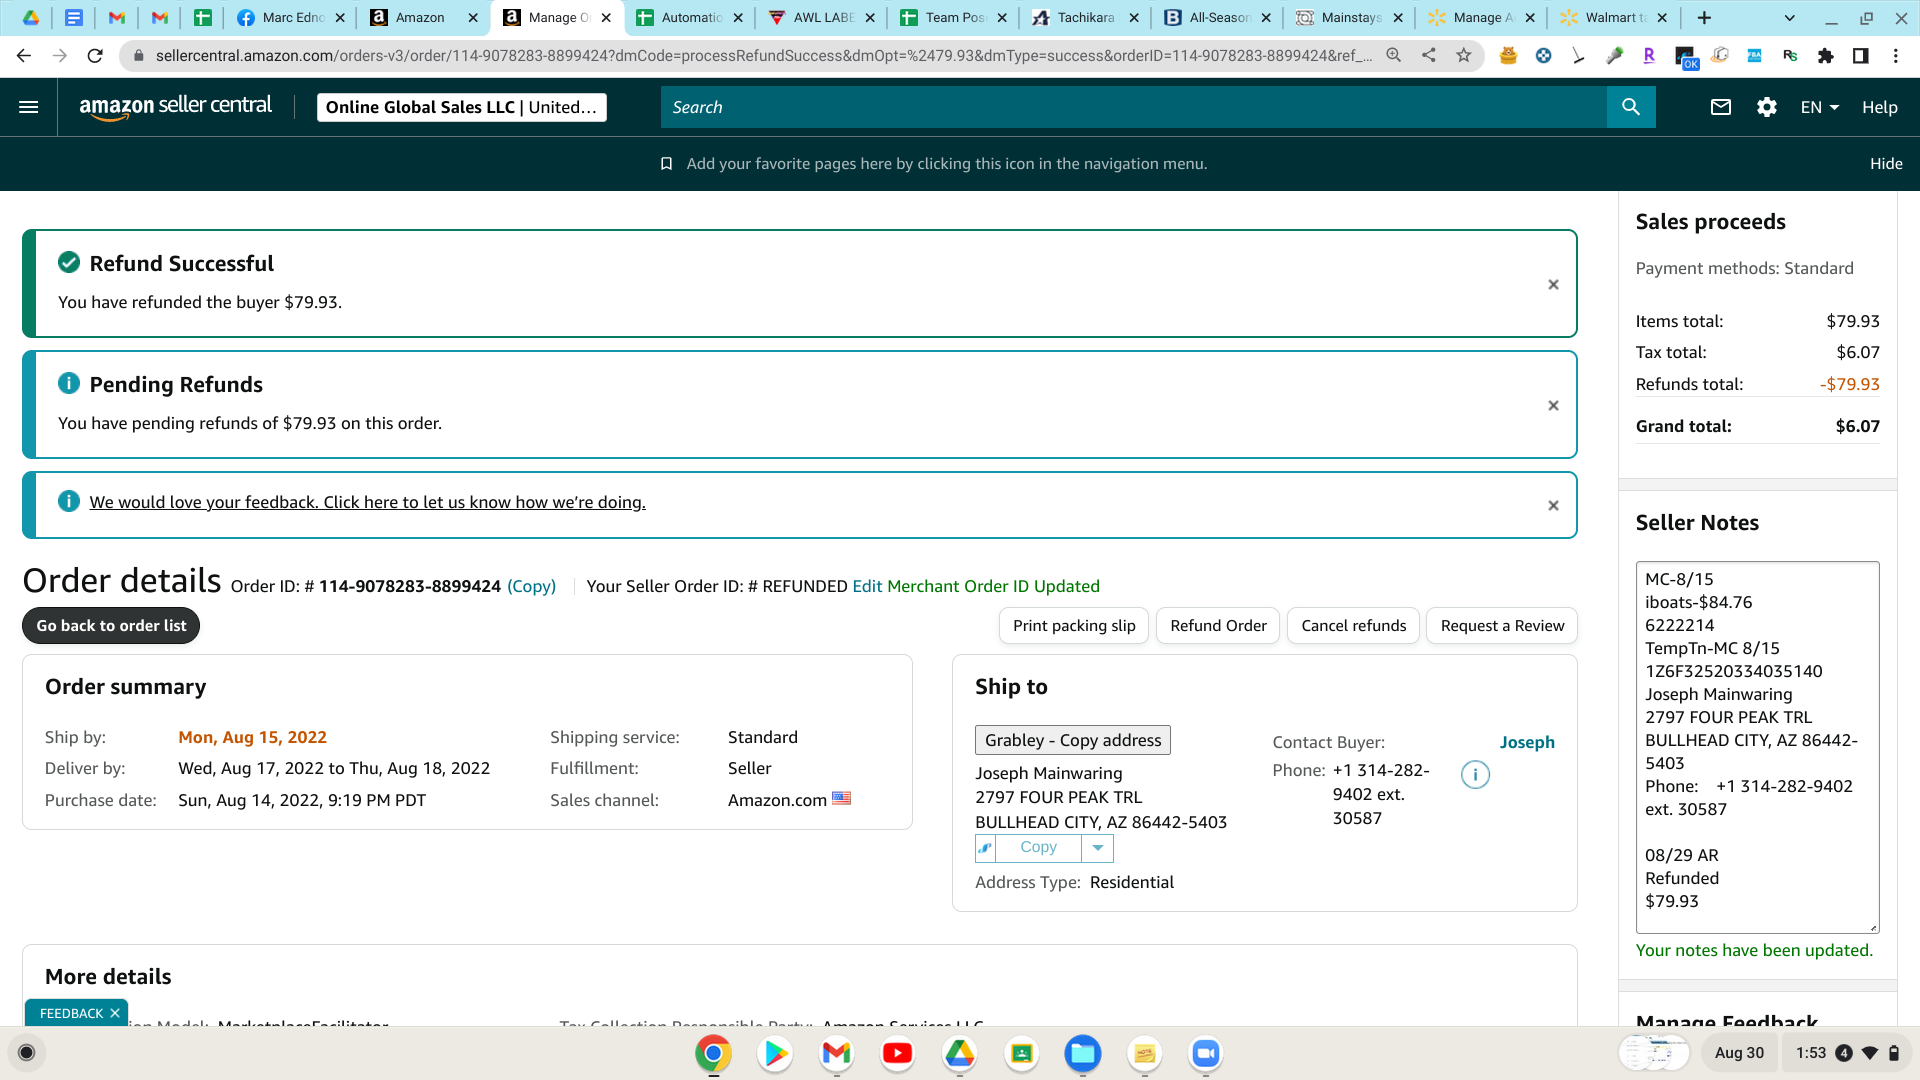Open a new browser tab
The height and width of the screenshot is (1080, 1920).
tap(1704, 18)
